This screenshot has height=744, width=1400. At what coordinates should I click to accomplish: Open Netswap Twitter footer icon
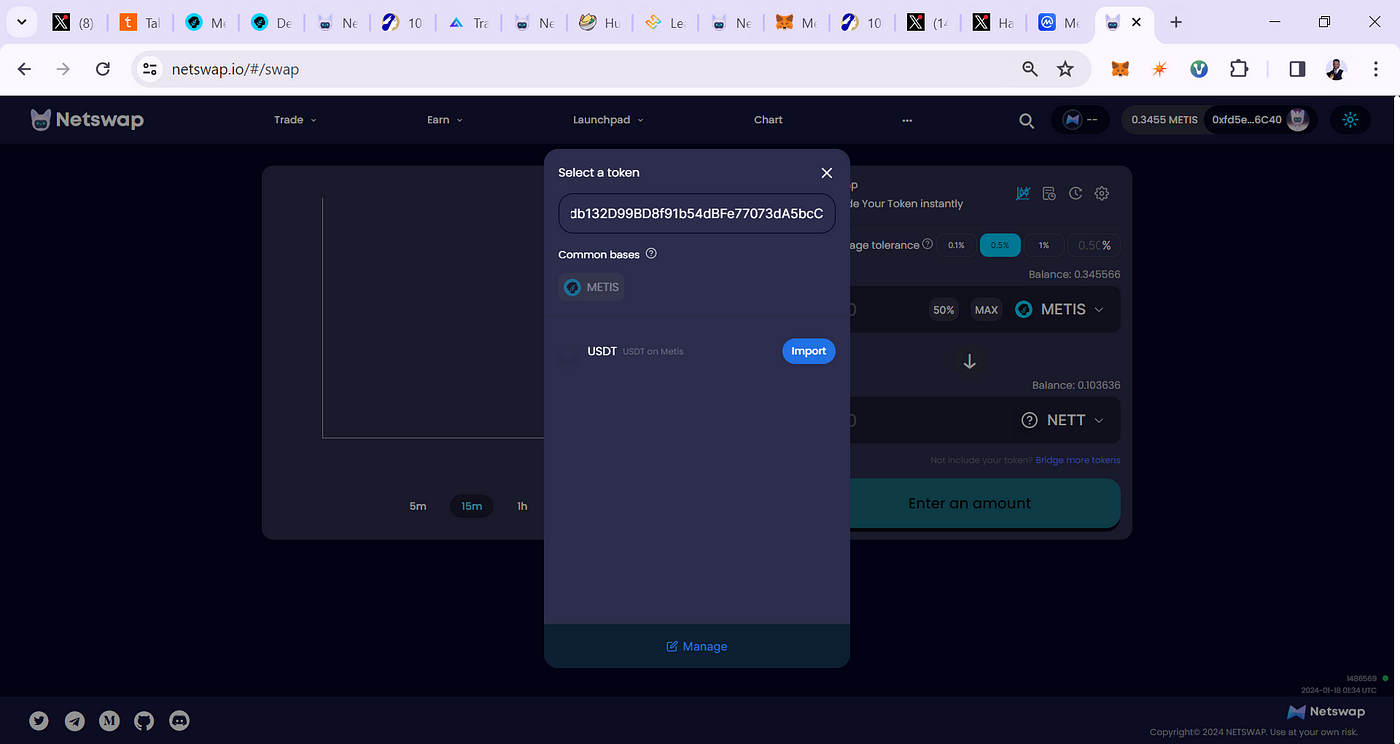39,720
